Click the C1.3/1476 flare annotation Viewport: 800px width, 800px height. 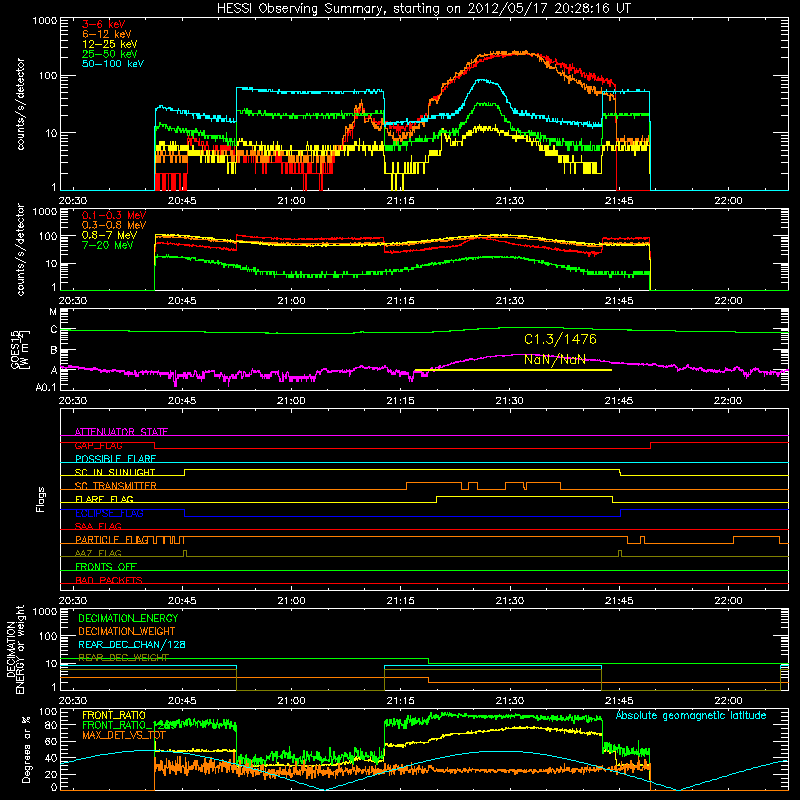pos(560,339)
